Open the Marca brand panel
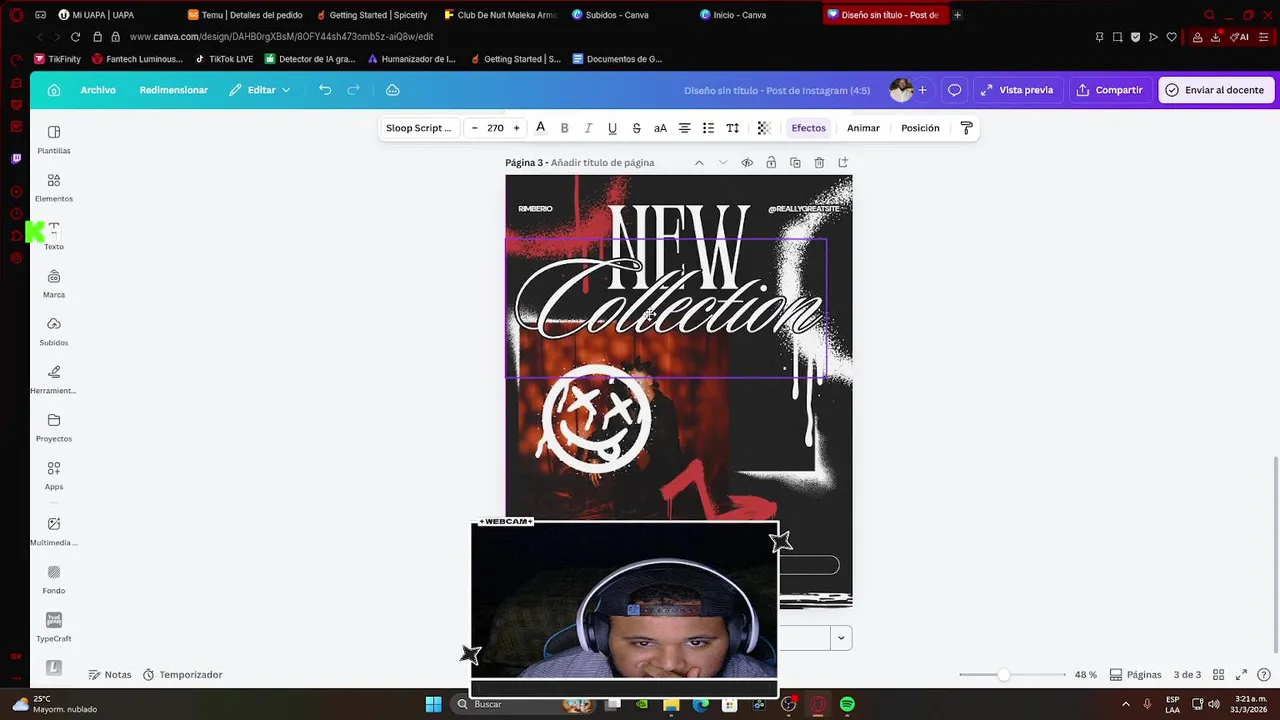 tap(54, 283)
